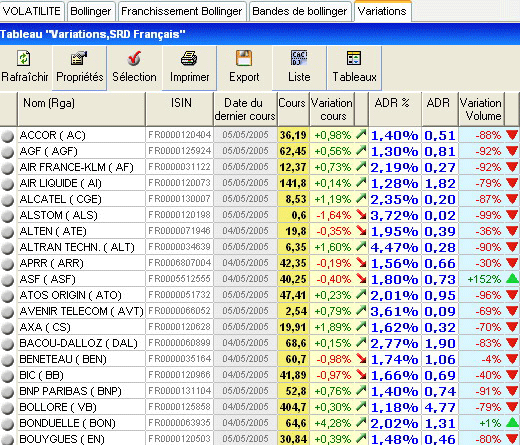Click the 1,90 ADR value

[440, 344]
